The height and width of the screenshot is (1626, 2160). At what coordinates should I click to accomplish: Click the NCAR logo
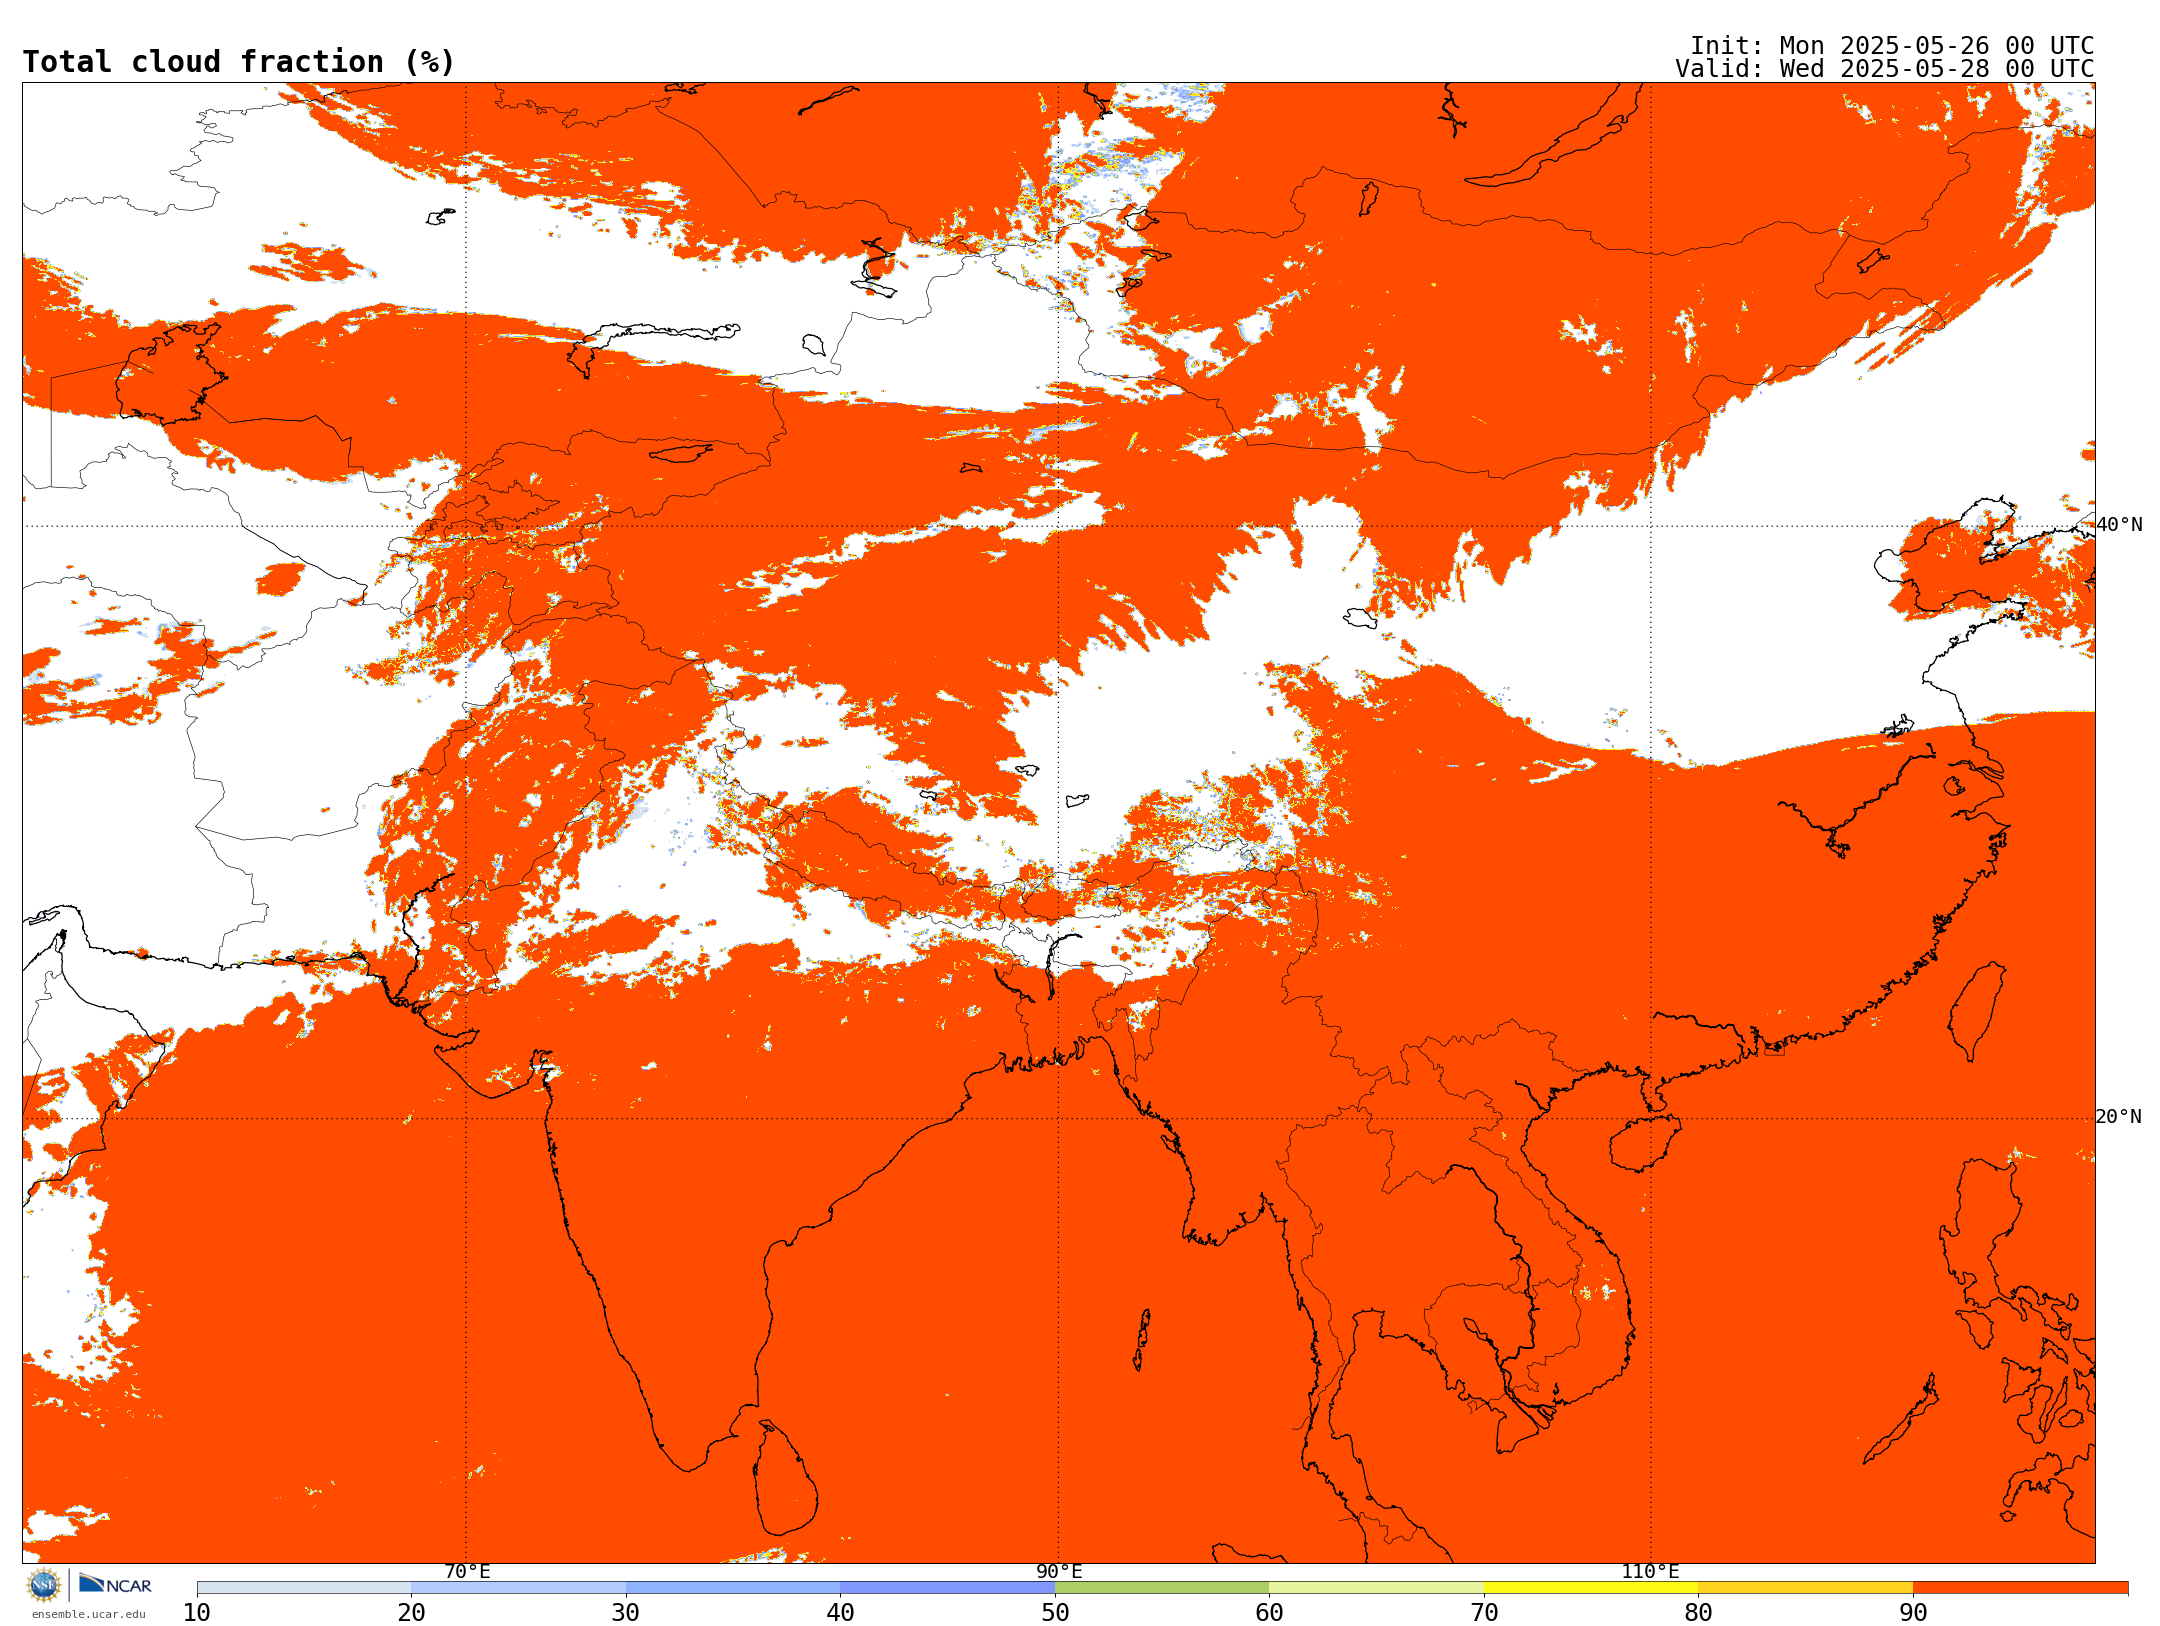point(115,1585)
